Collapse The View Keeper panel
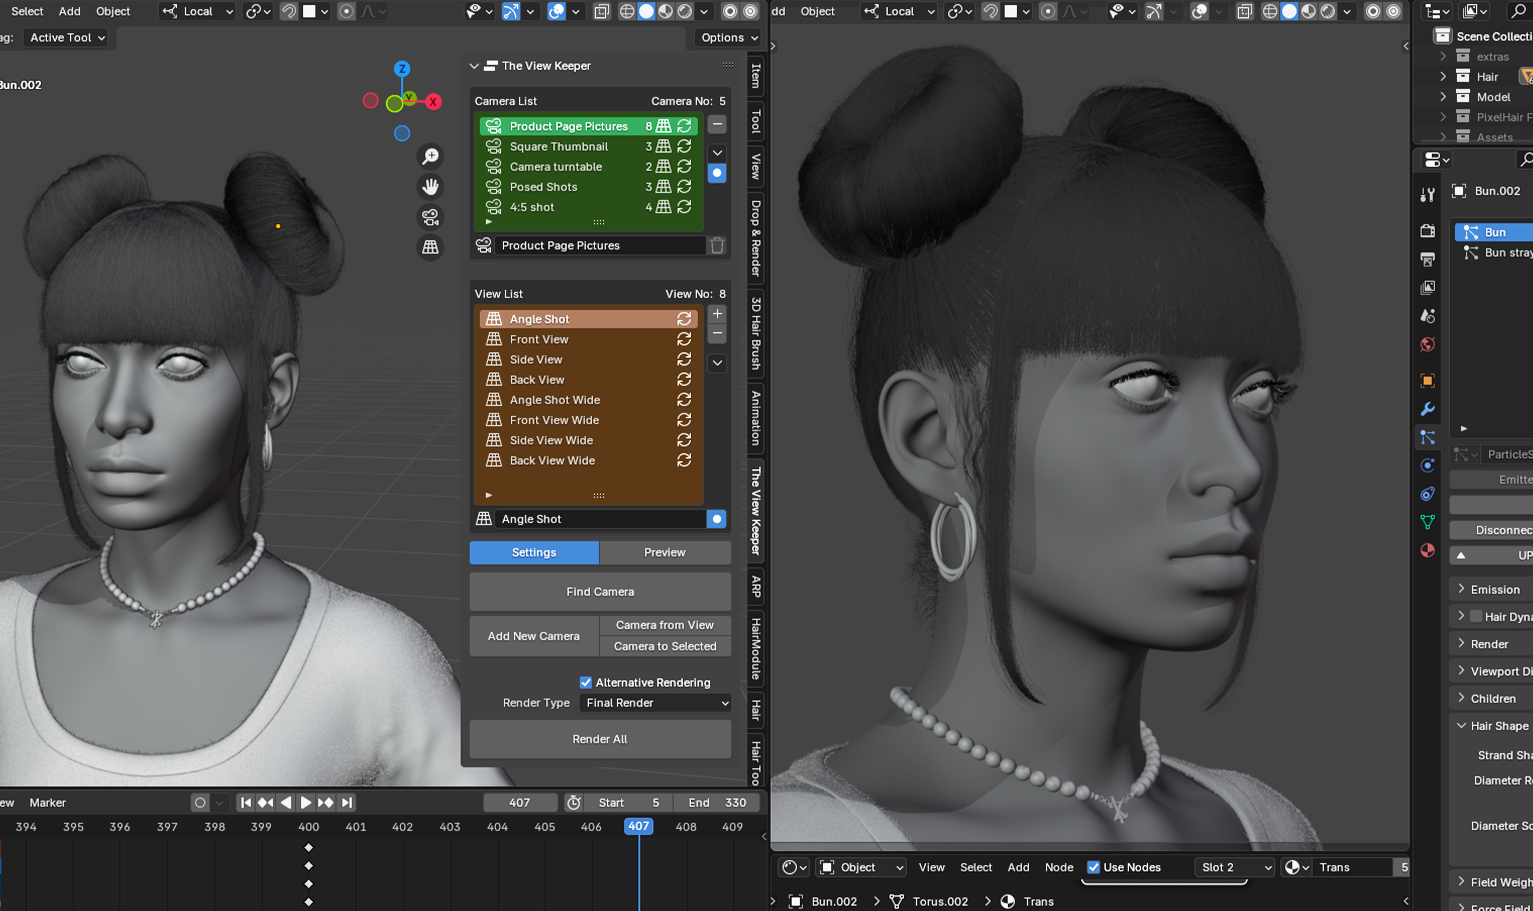The width and height of the screenshot is (1533, 911). click(x=474, y=66)
